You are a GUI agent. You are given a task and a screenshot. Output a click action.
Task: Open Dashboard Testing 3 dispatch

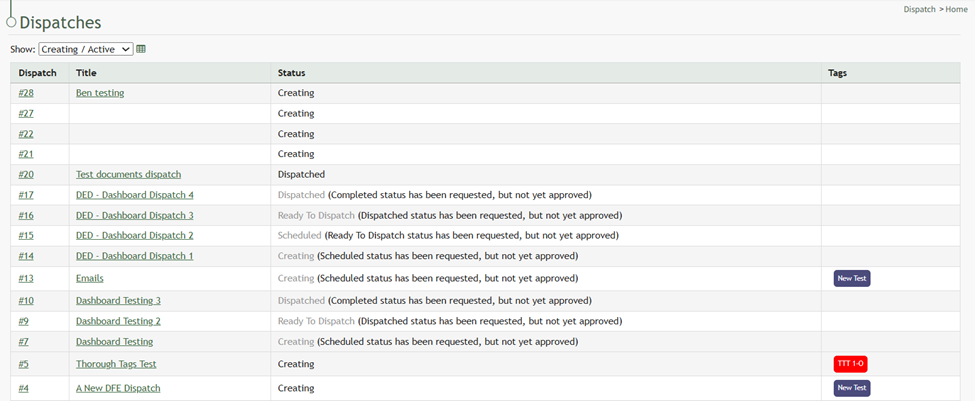(118, 300)
